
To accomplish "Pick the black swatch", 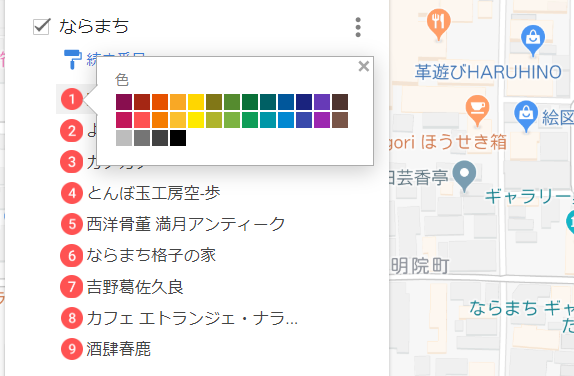I will coord(178,138).
